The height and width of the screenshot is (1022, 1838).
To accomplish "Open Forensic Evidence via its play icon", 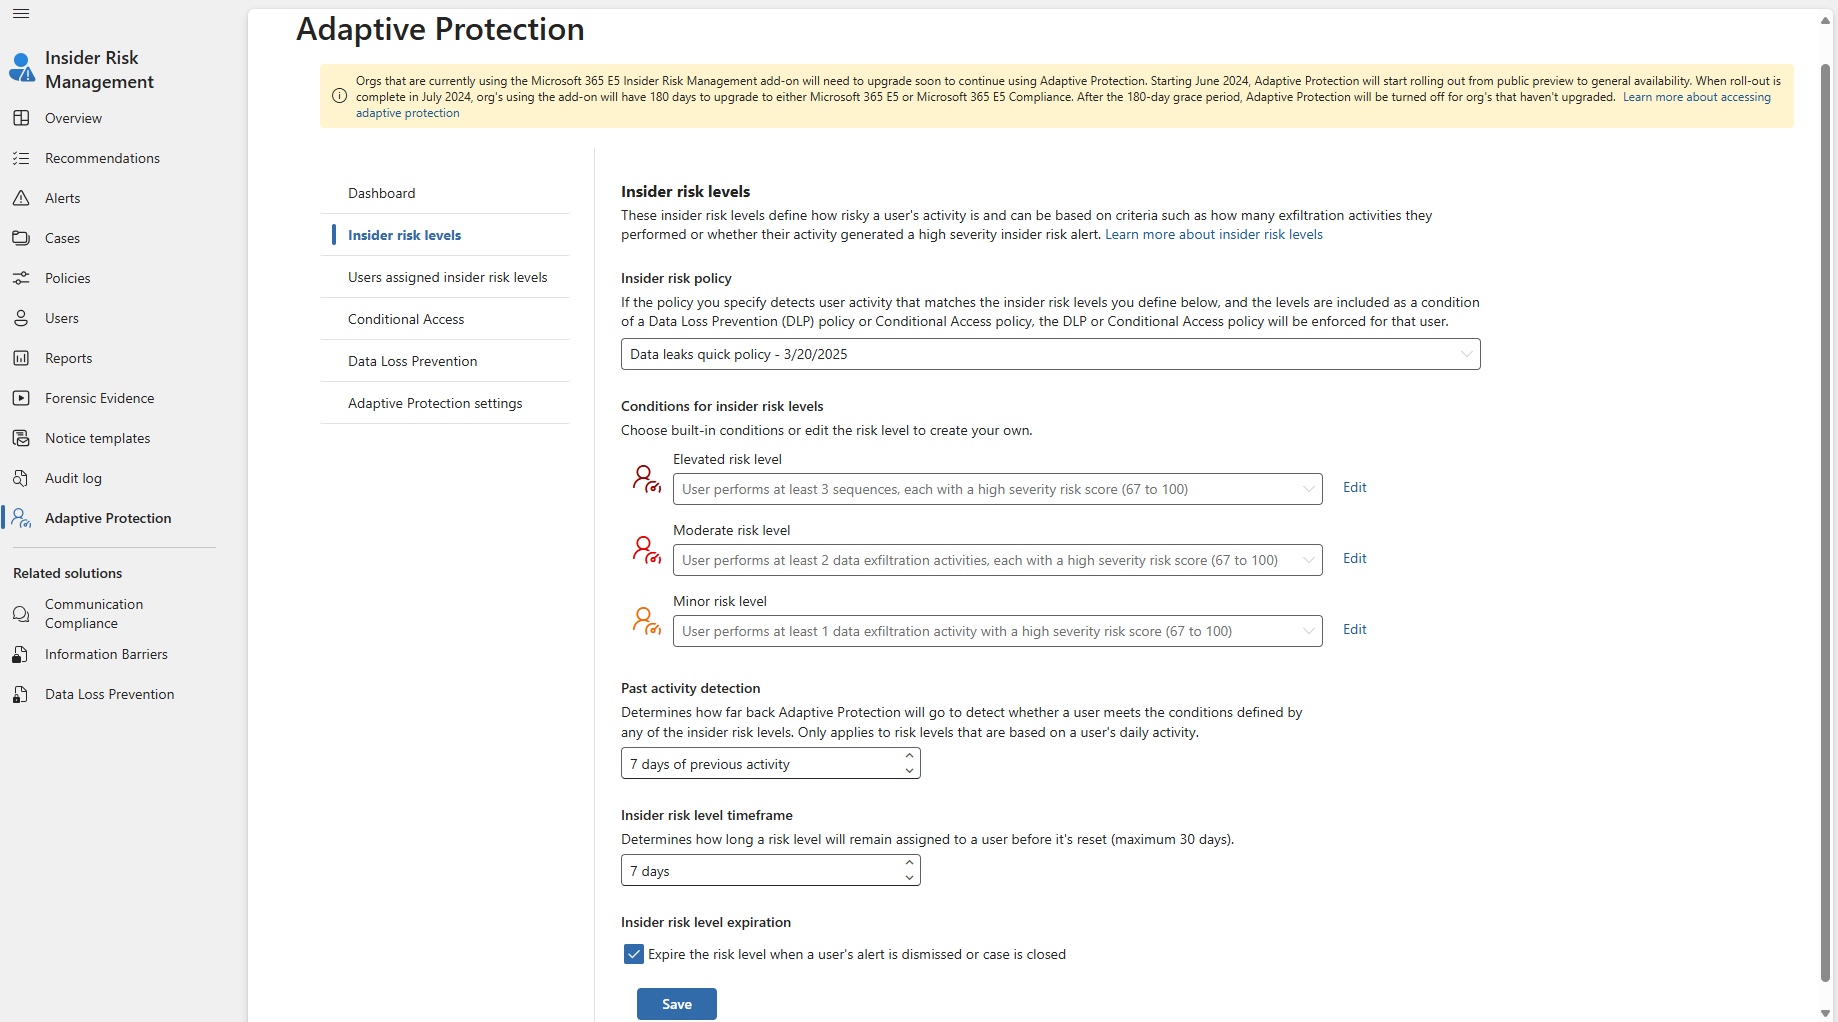I will (x=21, y=398).
